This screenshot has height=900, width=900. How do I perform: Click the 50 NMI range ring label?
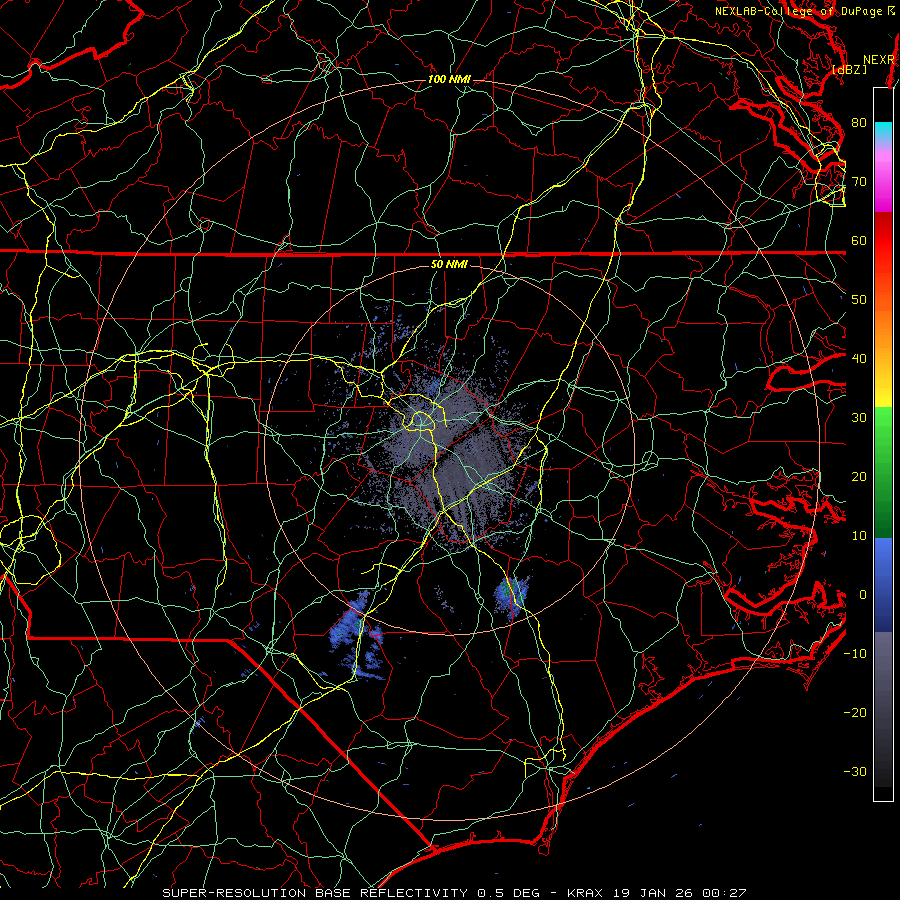pyautogui.click(x=449, y=264)
